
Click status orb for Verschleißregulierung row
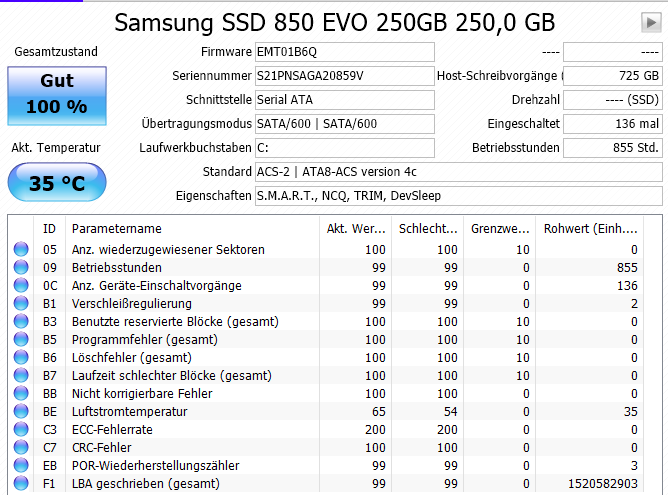[21, 303]
